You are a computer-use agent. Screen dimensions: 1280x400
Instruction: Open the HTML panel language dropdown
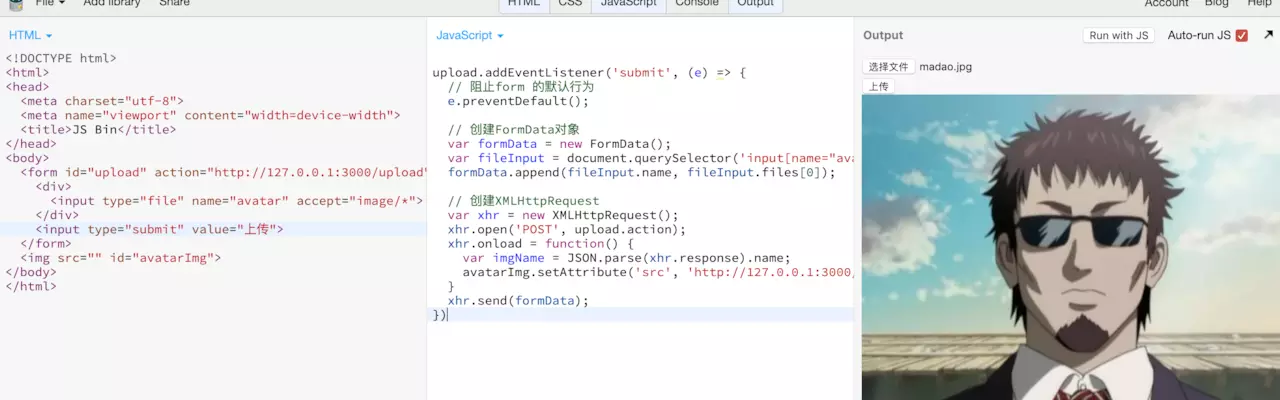[x=30, y=35]
